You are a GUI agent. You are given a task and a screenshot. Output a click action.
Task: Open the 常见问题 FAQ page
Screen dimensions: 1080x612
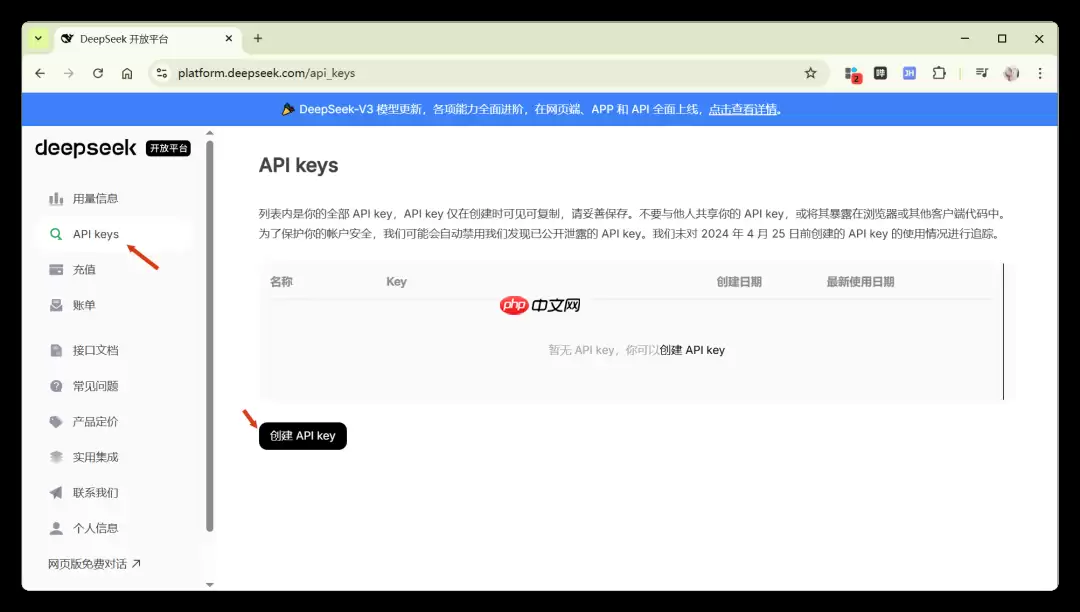96,385
